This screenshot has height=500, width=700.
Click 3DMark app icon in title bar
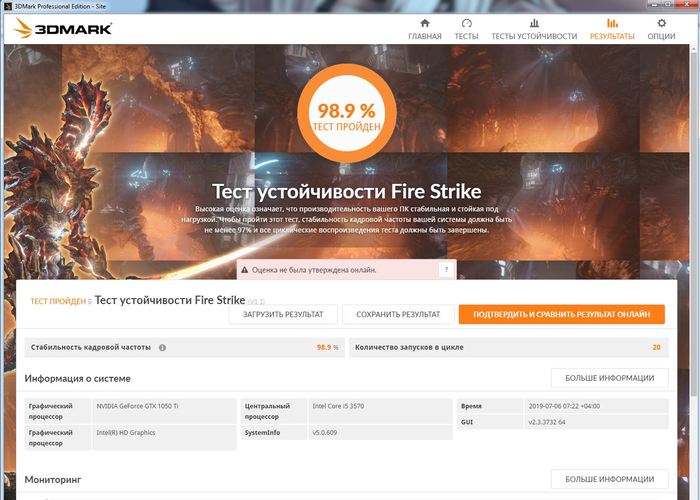8,6
